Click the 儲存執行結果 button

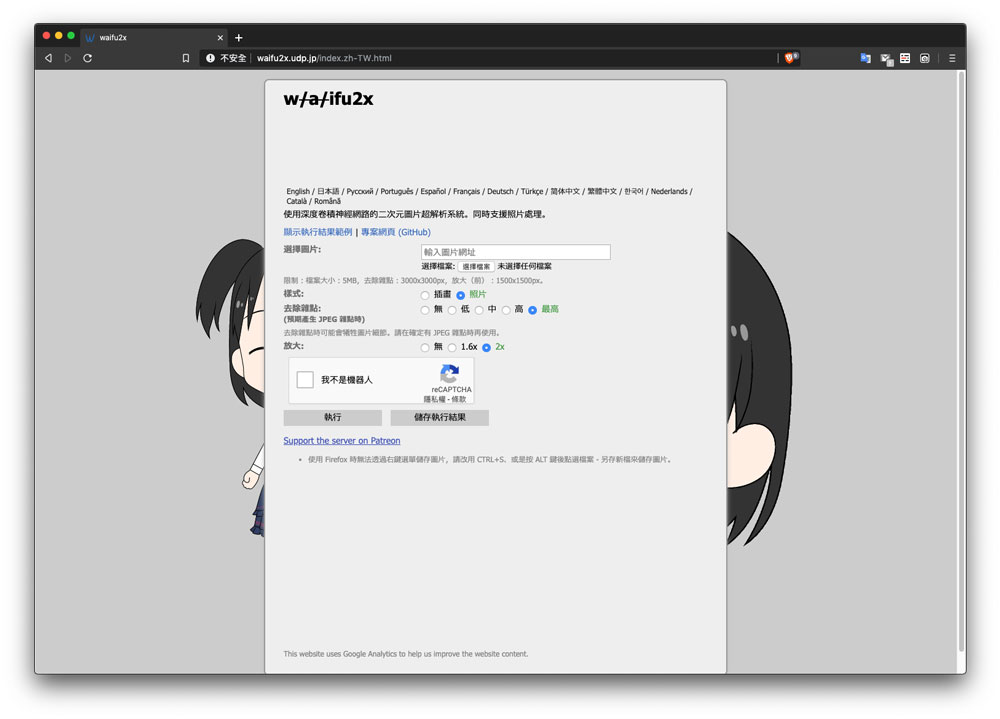439,417
